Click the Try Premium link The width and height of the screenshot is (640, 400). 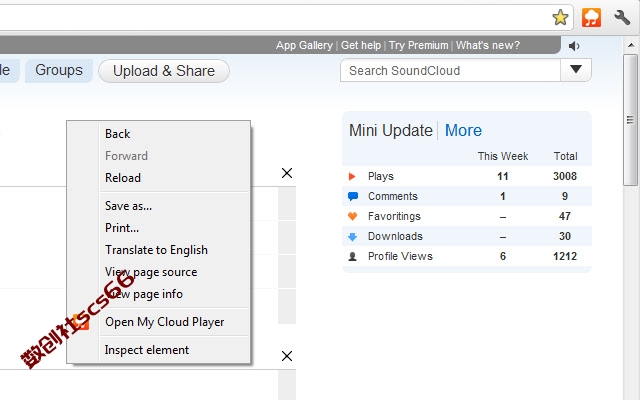tap(418, 45)
